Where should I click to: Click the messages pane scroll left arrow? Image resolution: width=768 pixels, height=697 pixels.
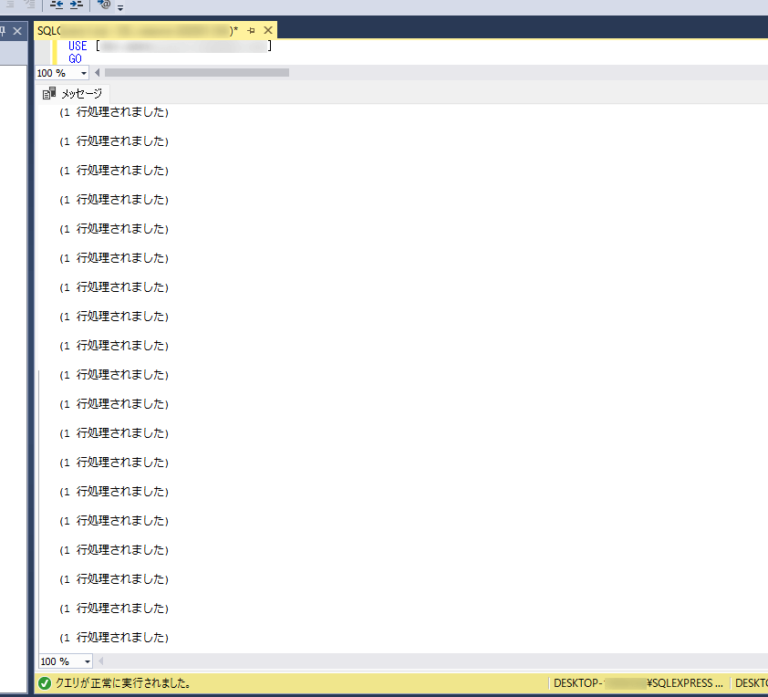101,661
